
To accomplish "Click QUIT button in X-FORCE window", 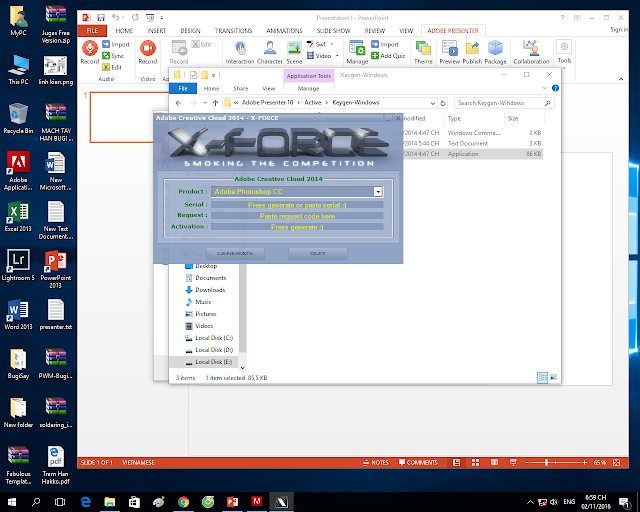I will [318, 254].
